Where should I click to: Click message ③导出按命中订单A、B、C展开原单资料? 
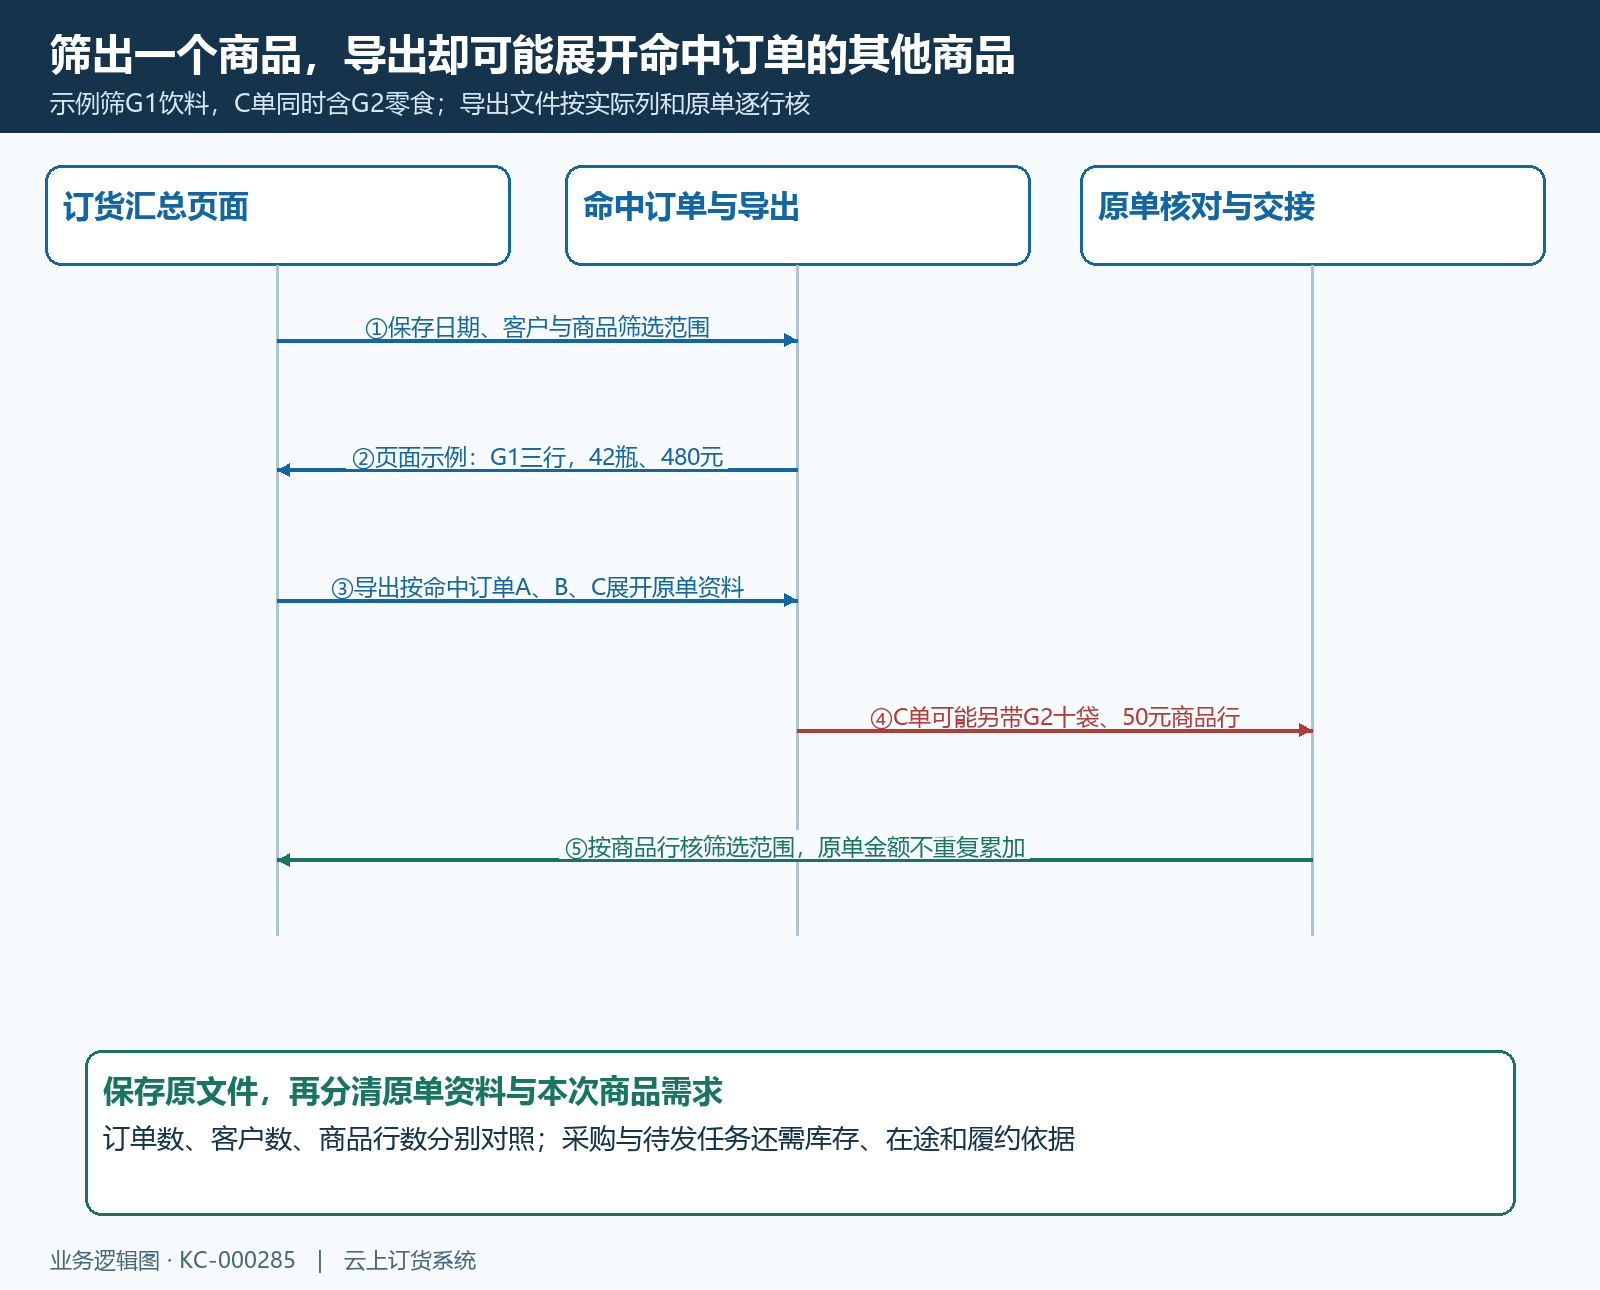[x=537, y=588]
